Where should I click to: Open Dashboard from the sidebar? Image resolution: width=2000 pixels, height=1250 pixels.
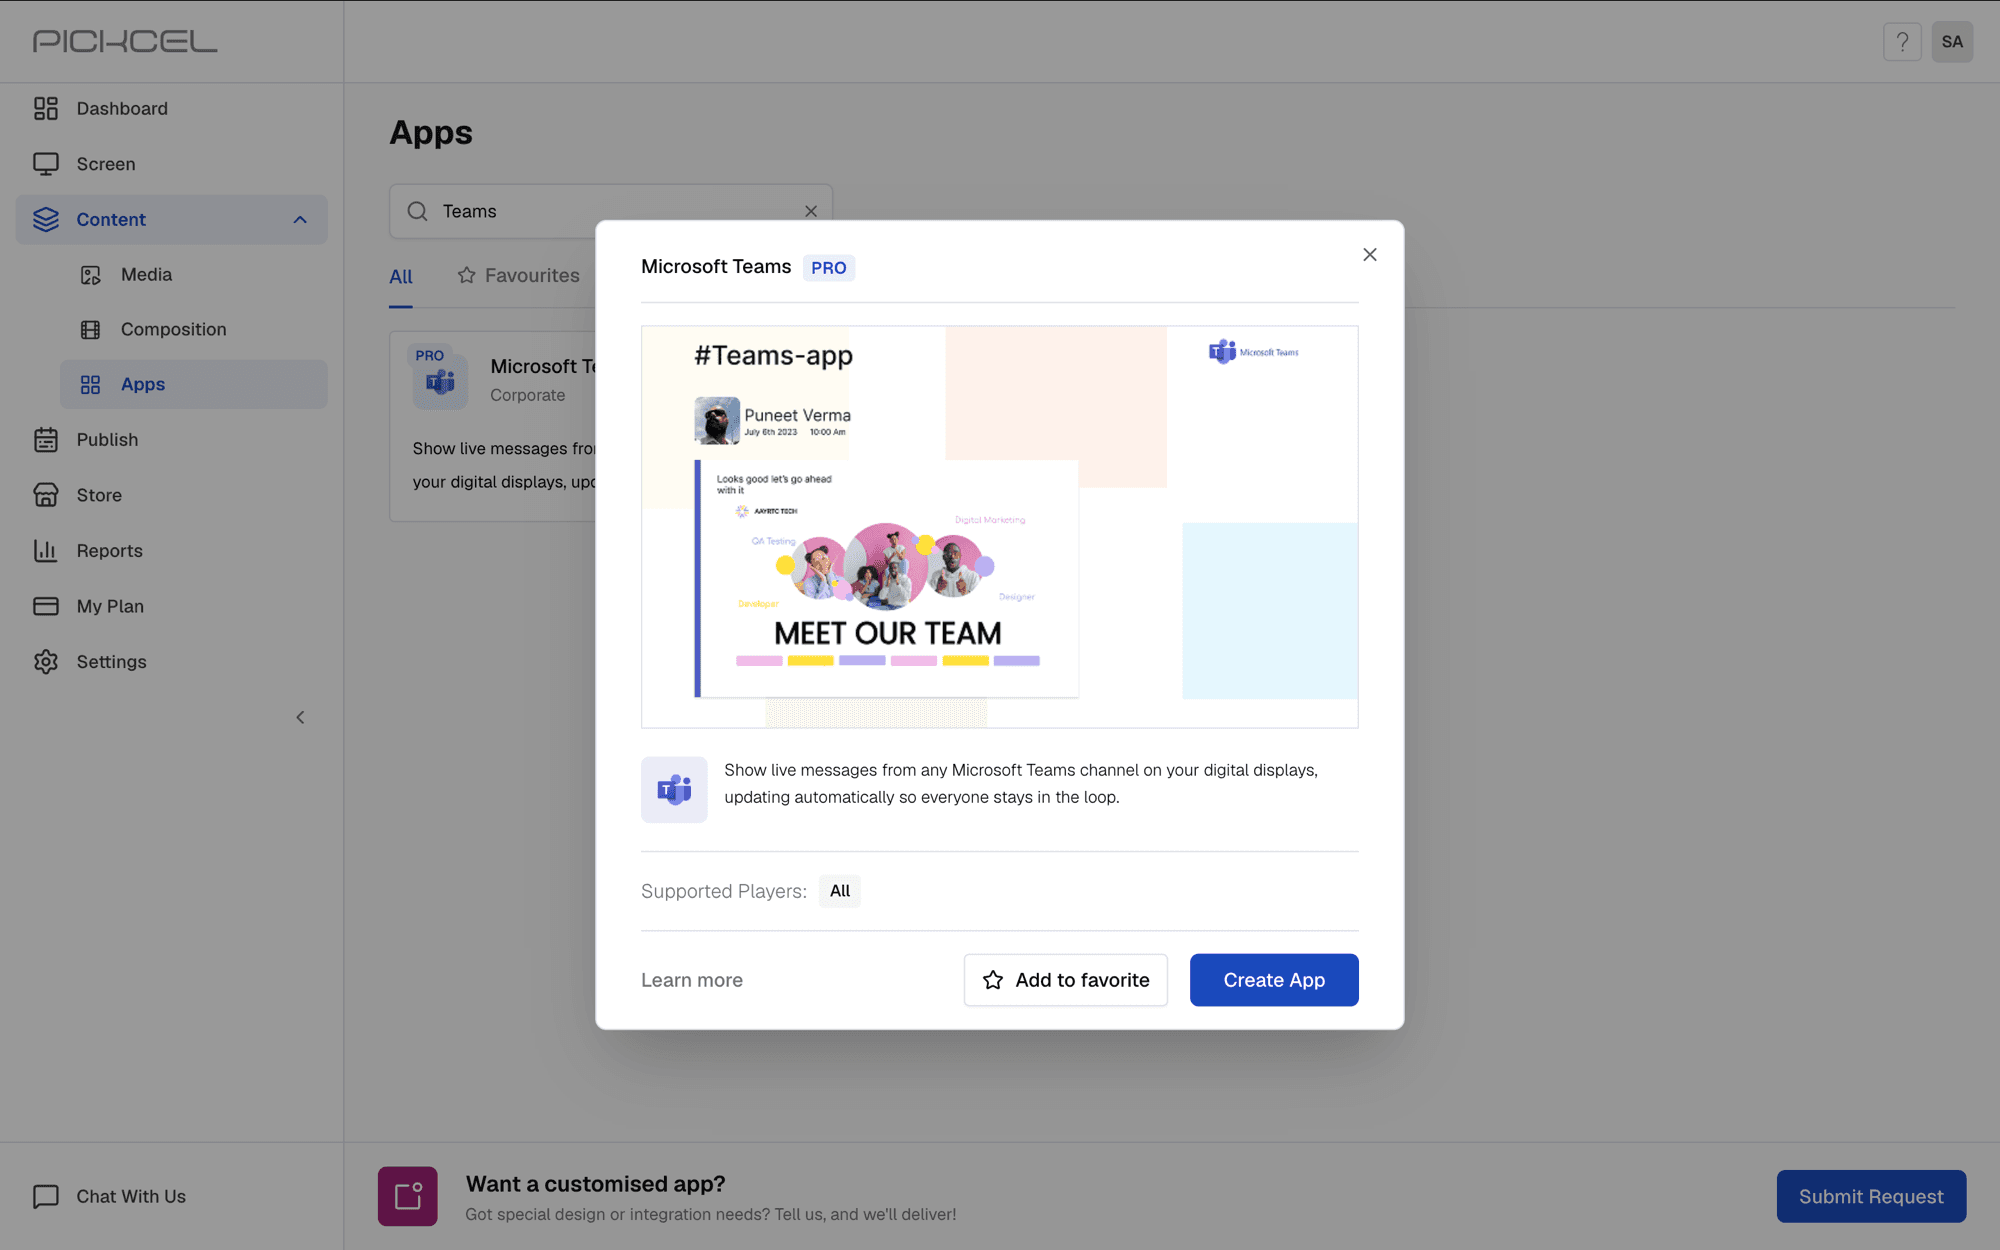172,108
